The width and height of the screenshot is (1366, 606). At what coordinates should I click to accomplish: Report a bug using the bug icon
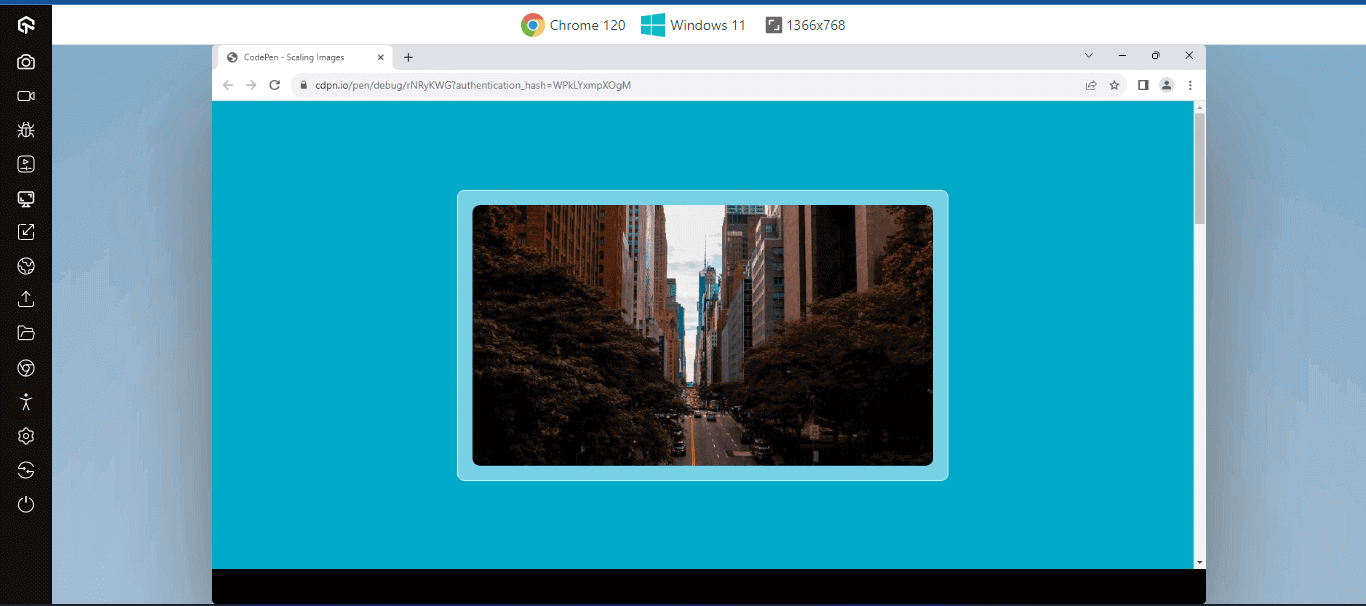click(x=26, y=130)
